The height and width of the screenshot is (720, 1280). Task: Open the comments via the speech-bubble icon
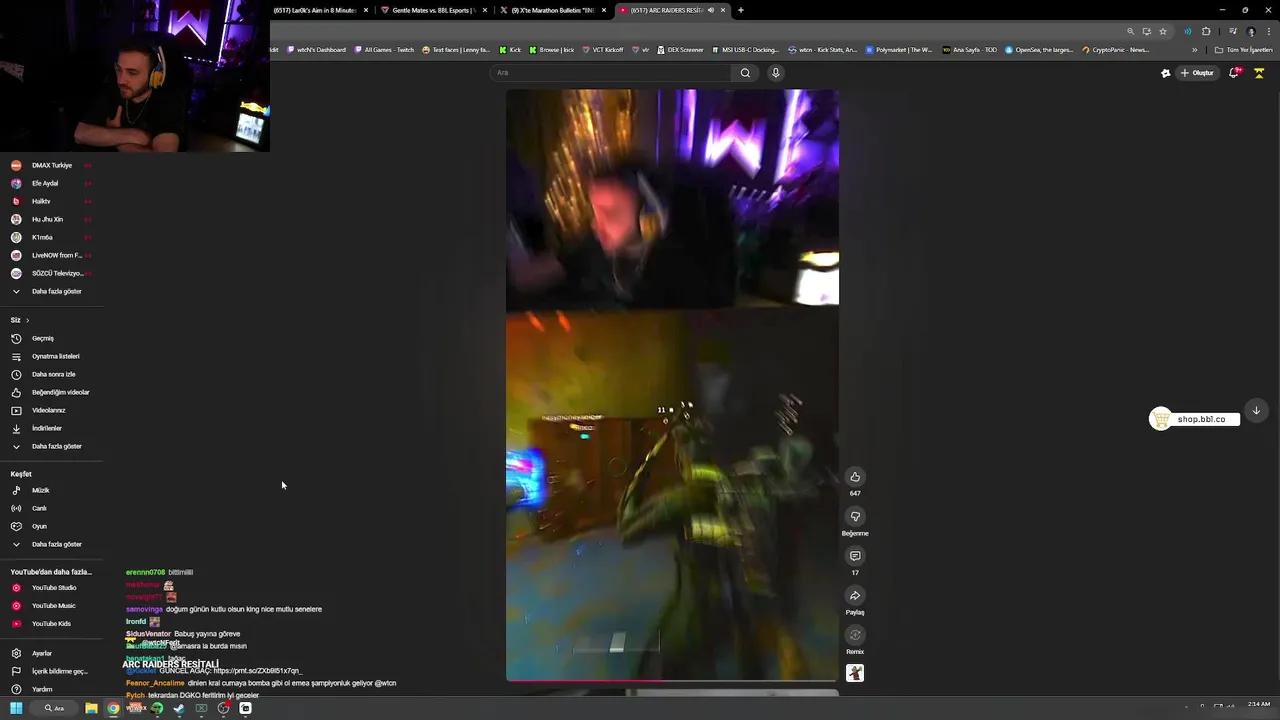coord(855,556)
